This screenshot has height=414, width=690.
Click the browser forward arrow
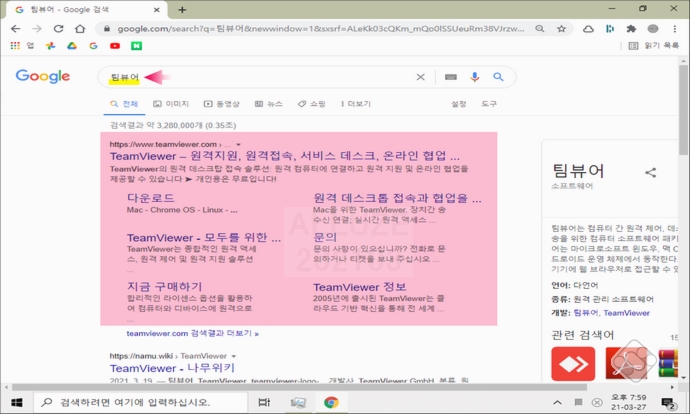(x=37, y=29)
